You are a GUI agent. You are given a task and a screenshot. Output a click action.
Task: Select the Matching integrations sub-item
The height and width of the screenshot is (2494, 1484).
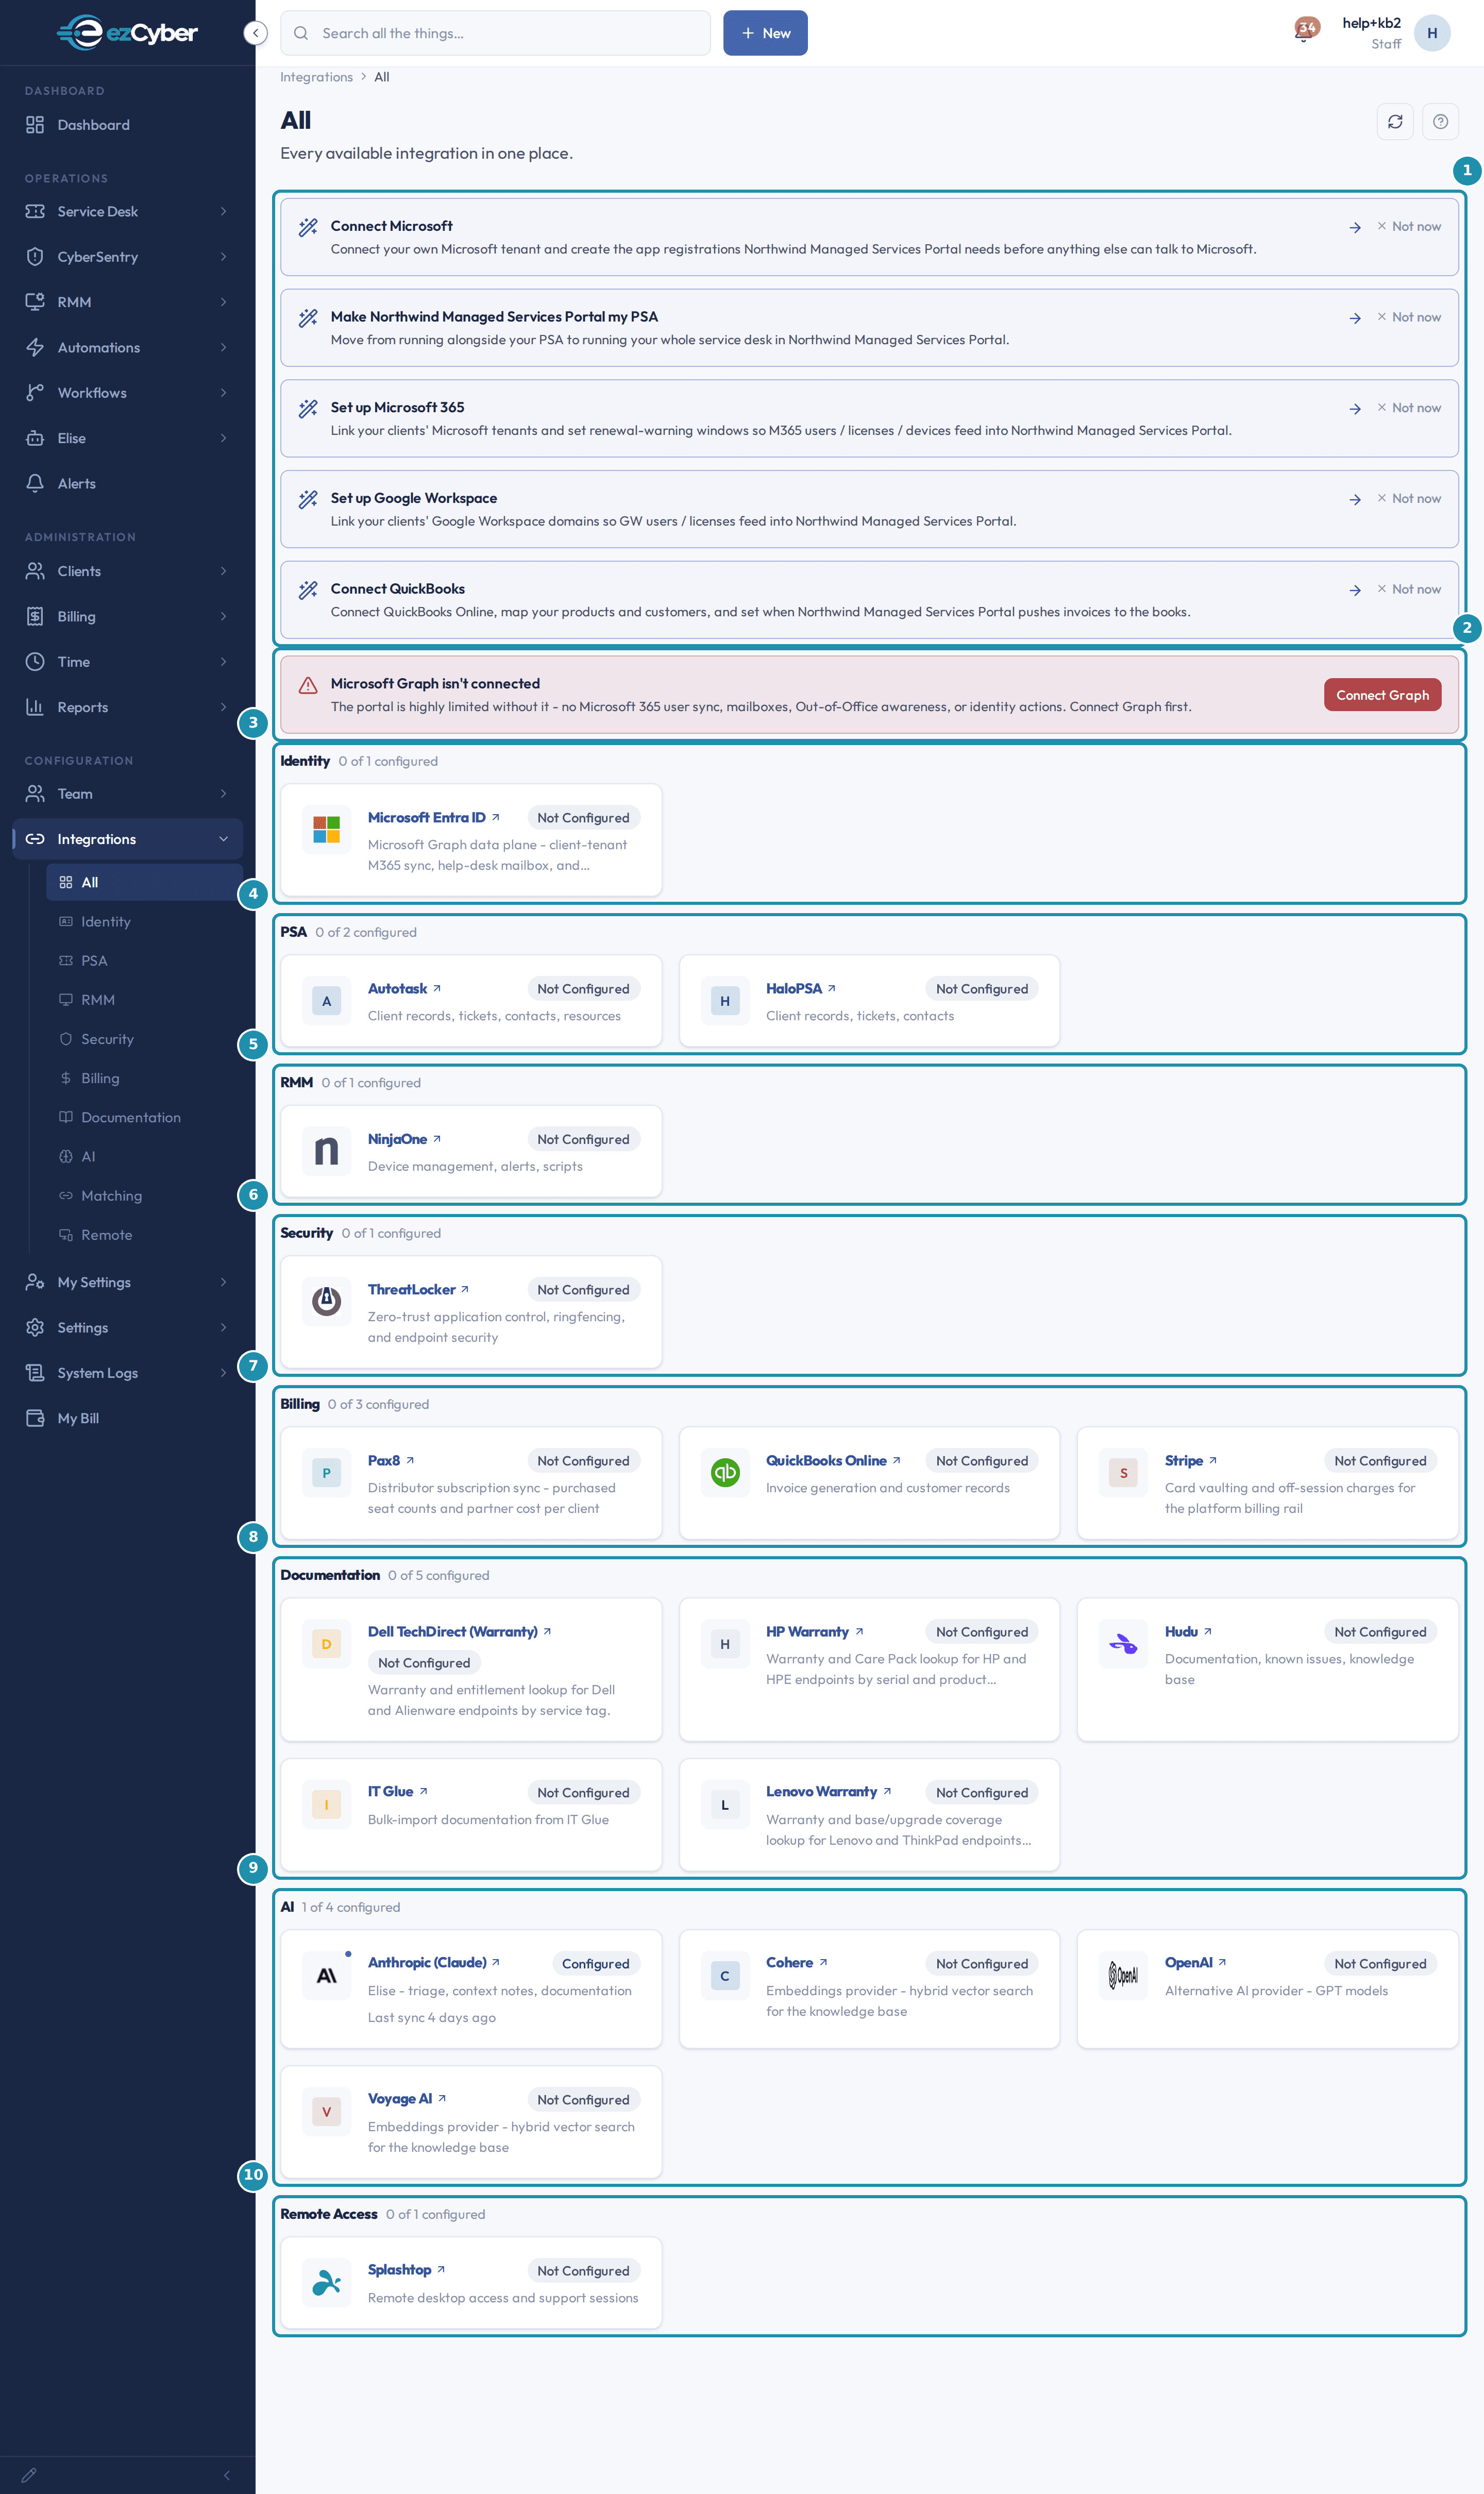[144, 1196]
